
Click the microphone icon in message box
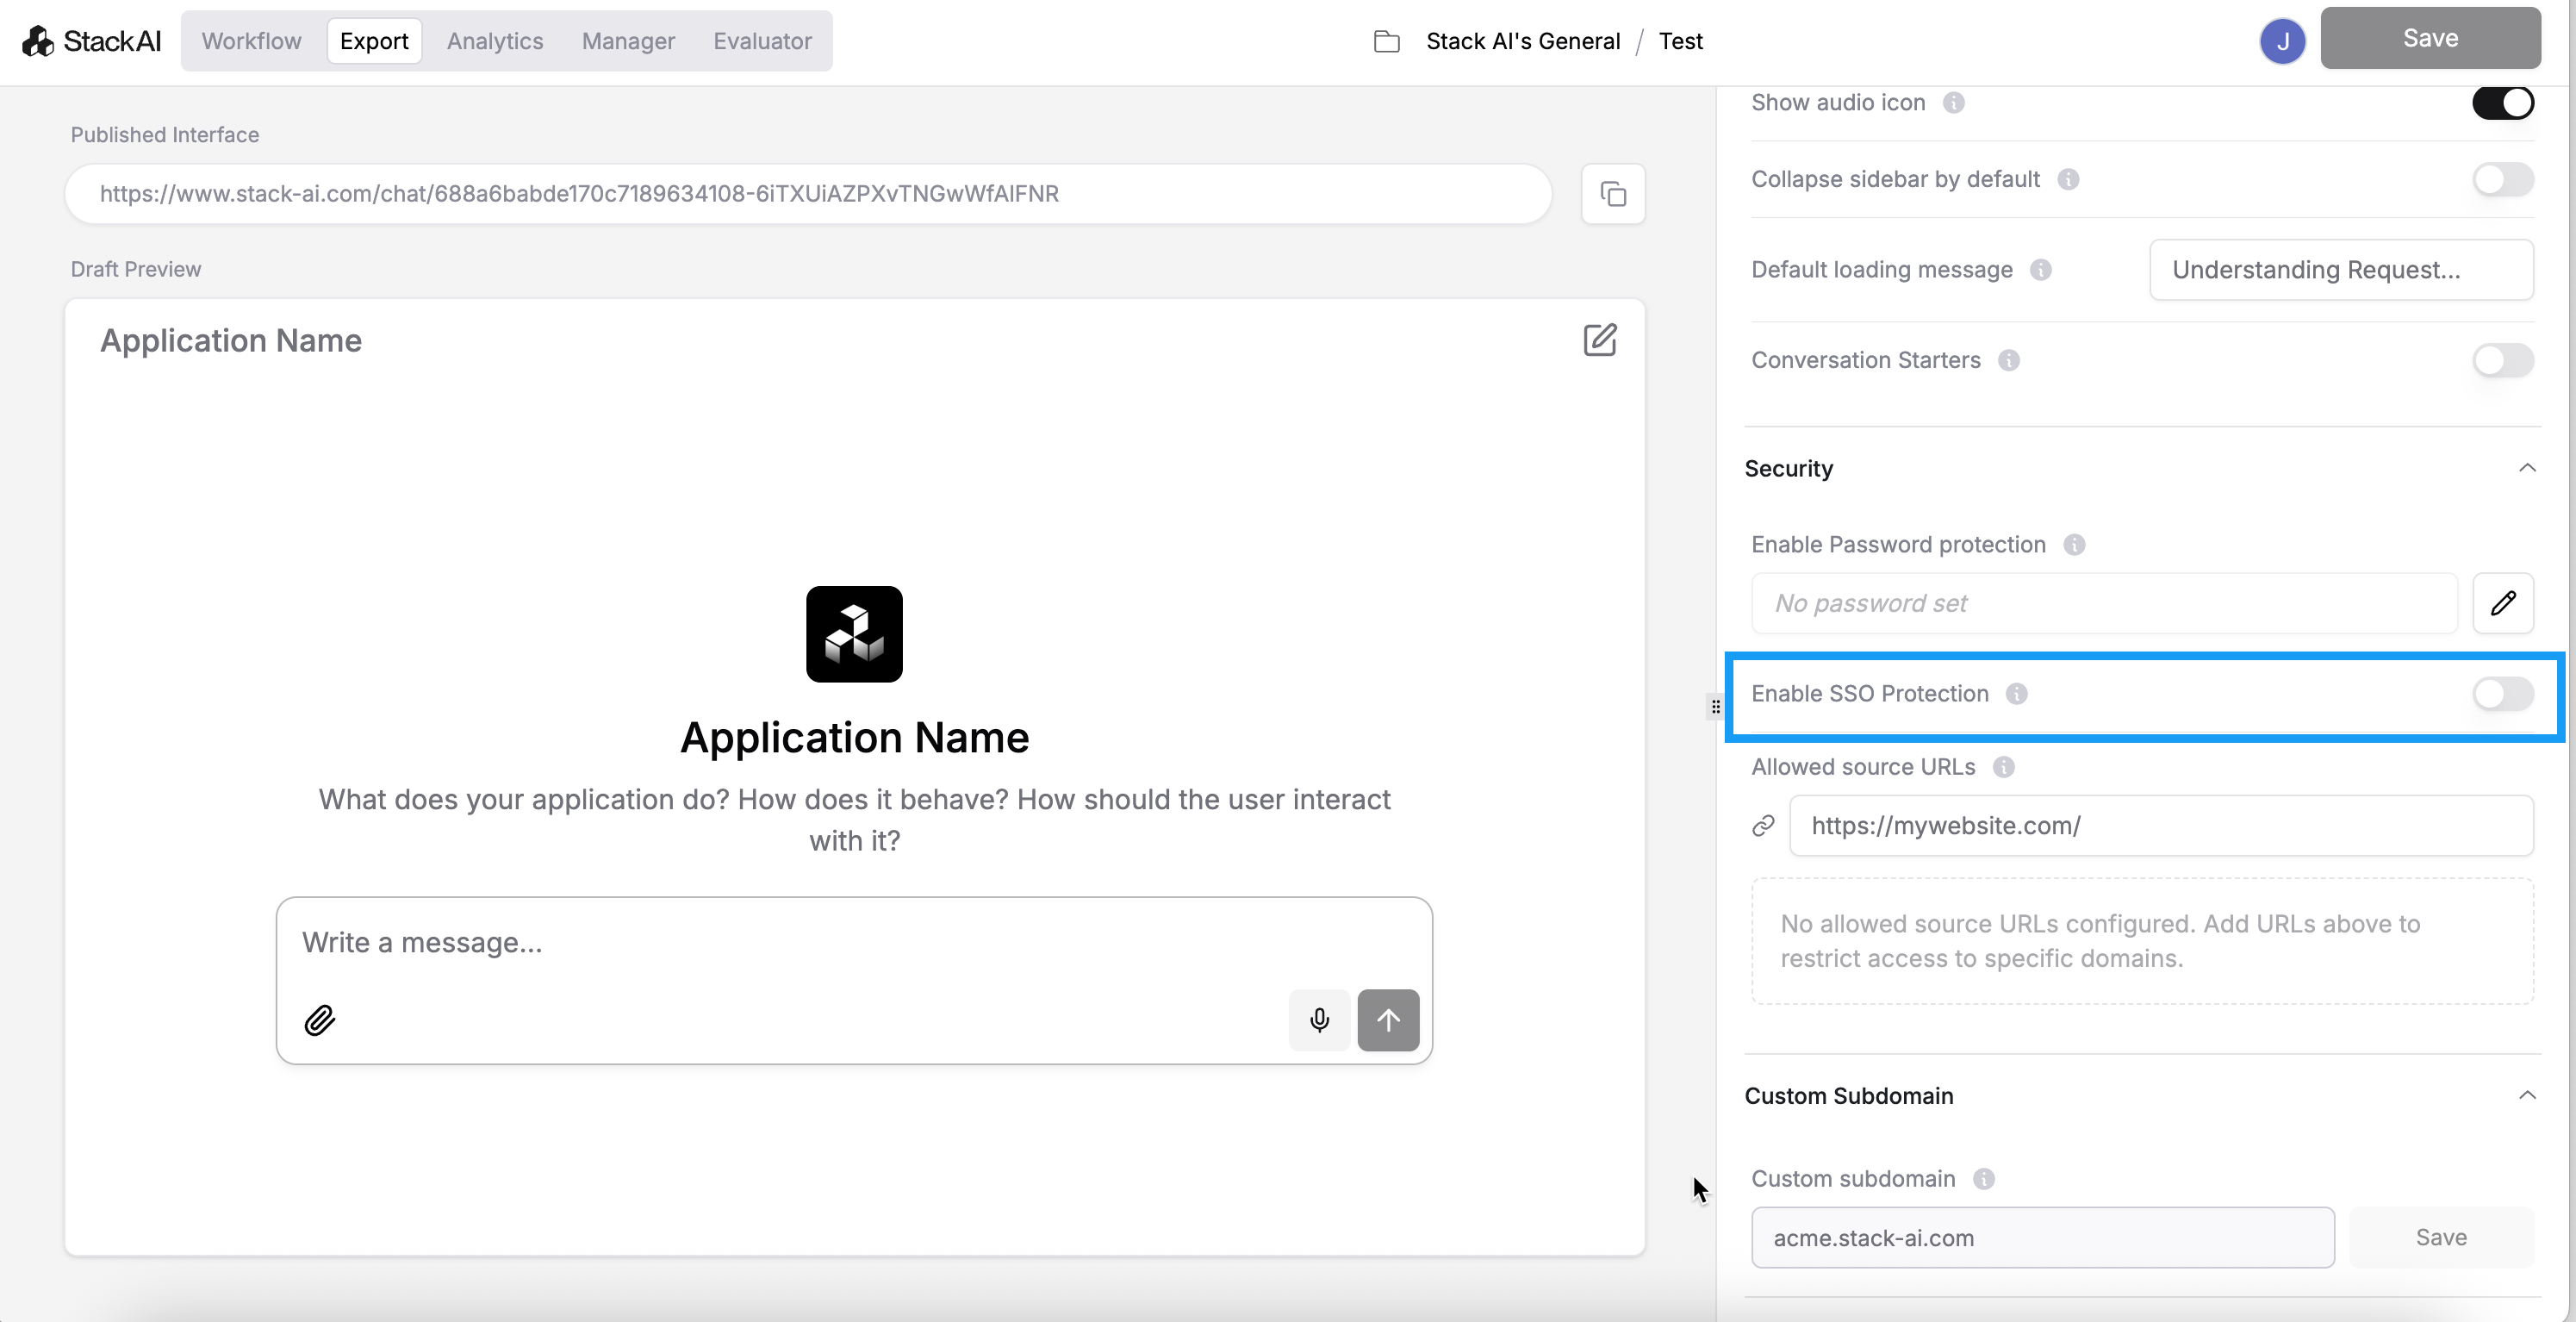tap(1319, 1020)
